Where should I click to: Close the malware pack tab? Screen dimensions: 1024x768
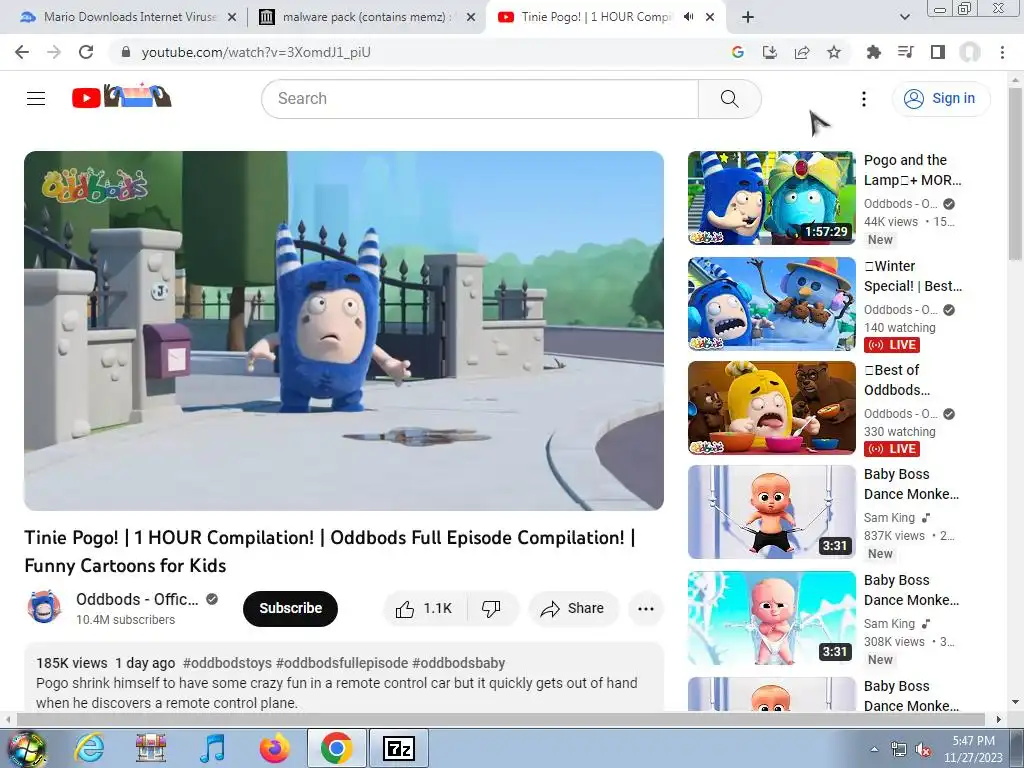point(471,17)
